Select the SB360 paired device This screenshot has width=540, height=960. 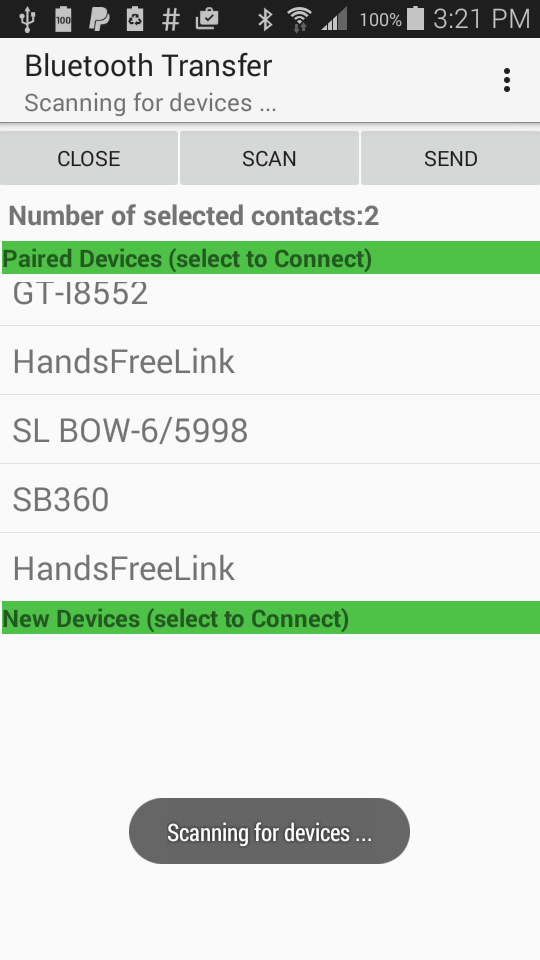click(x=270, y=498)
